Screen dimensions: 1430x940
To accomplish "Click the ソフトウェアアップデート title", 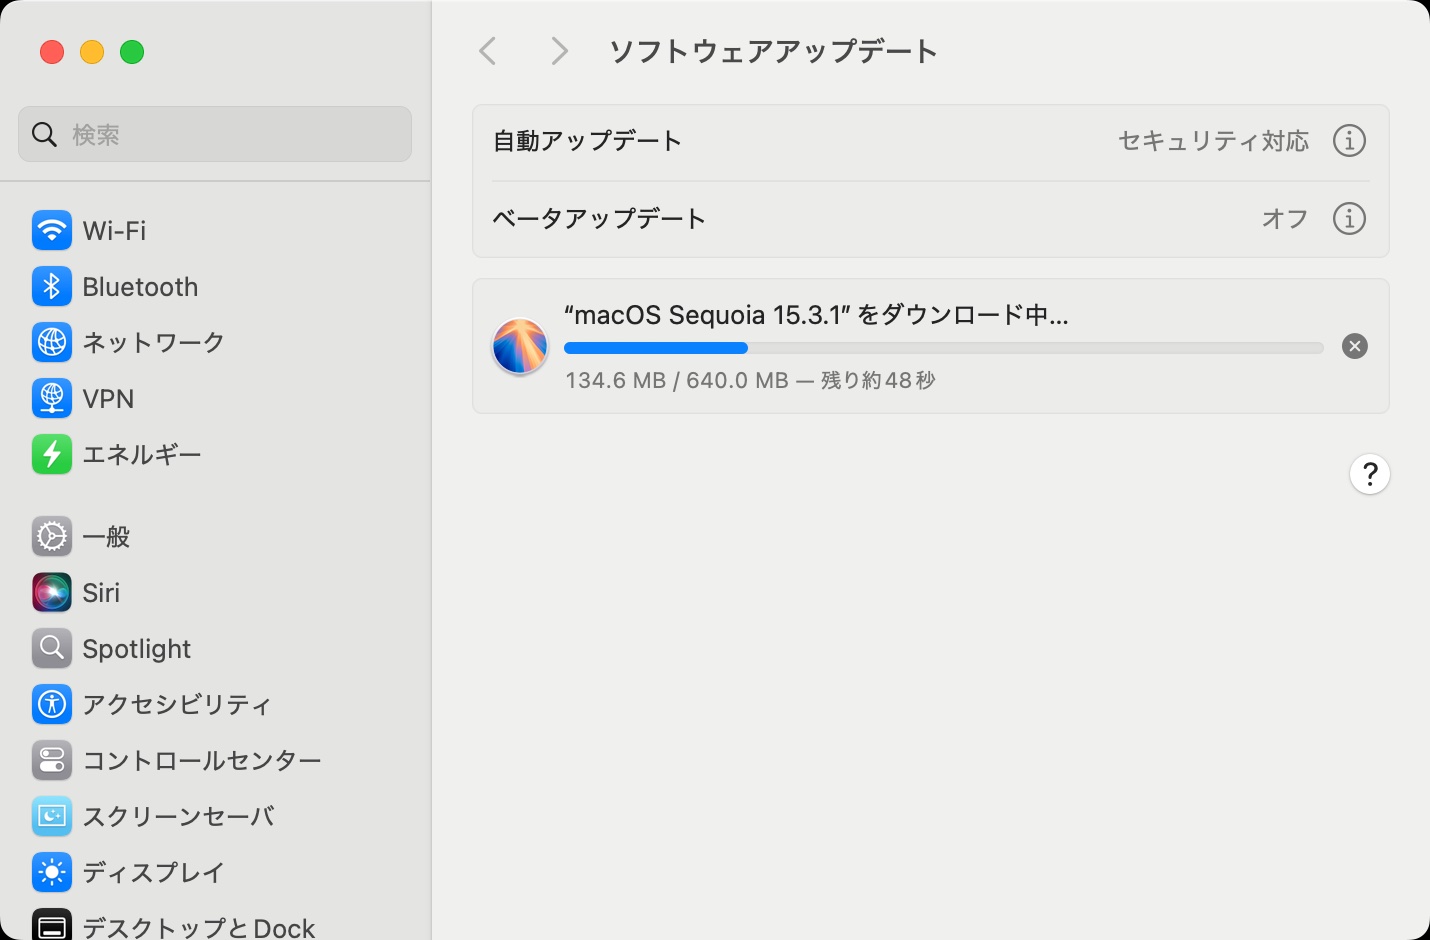I will pyautogui.click(x=773, y=51).
